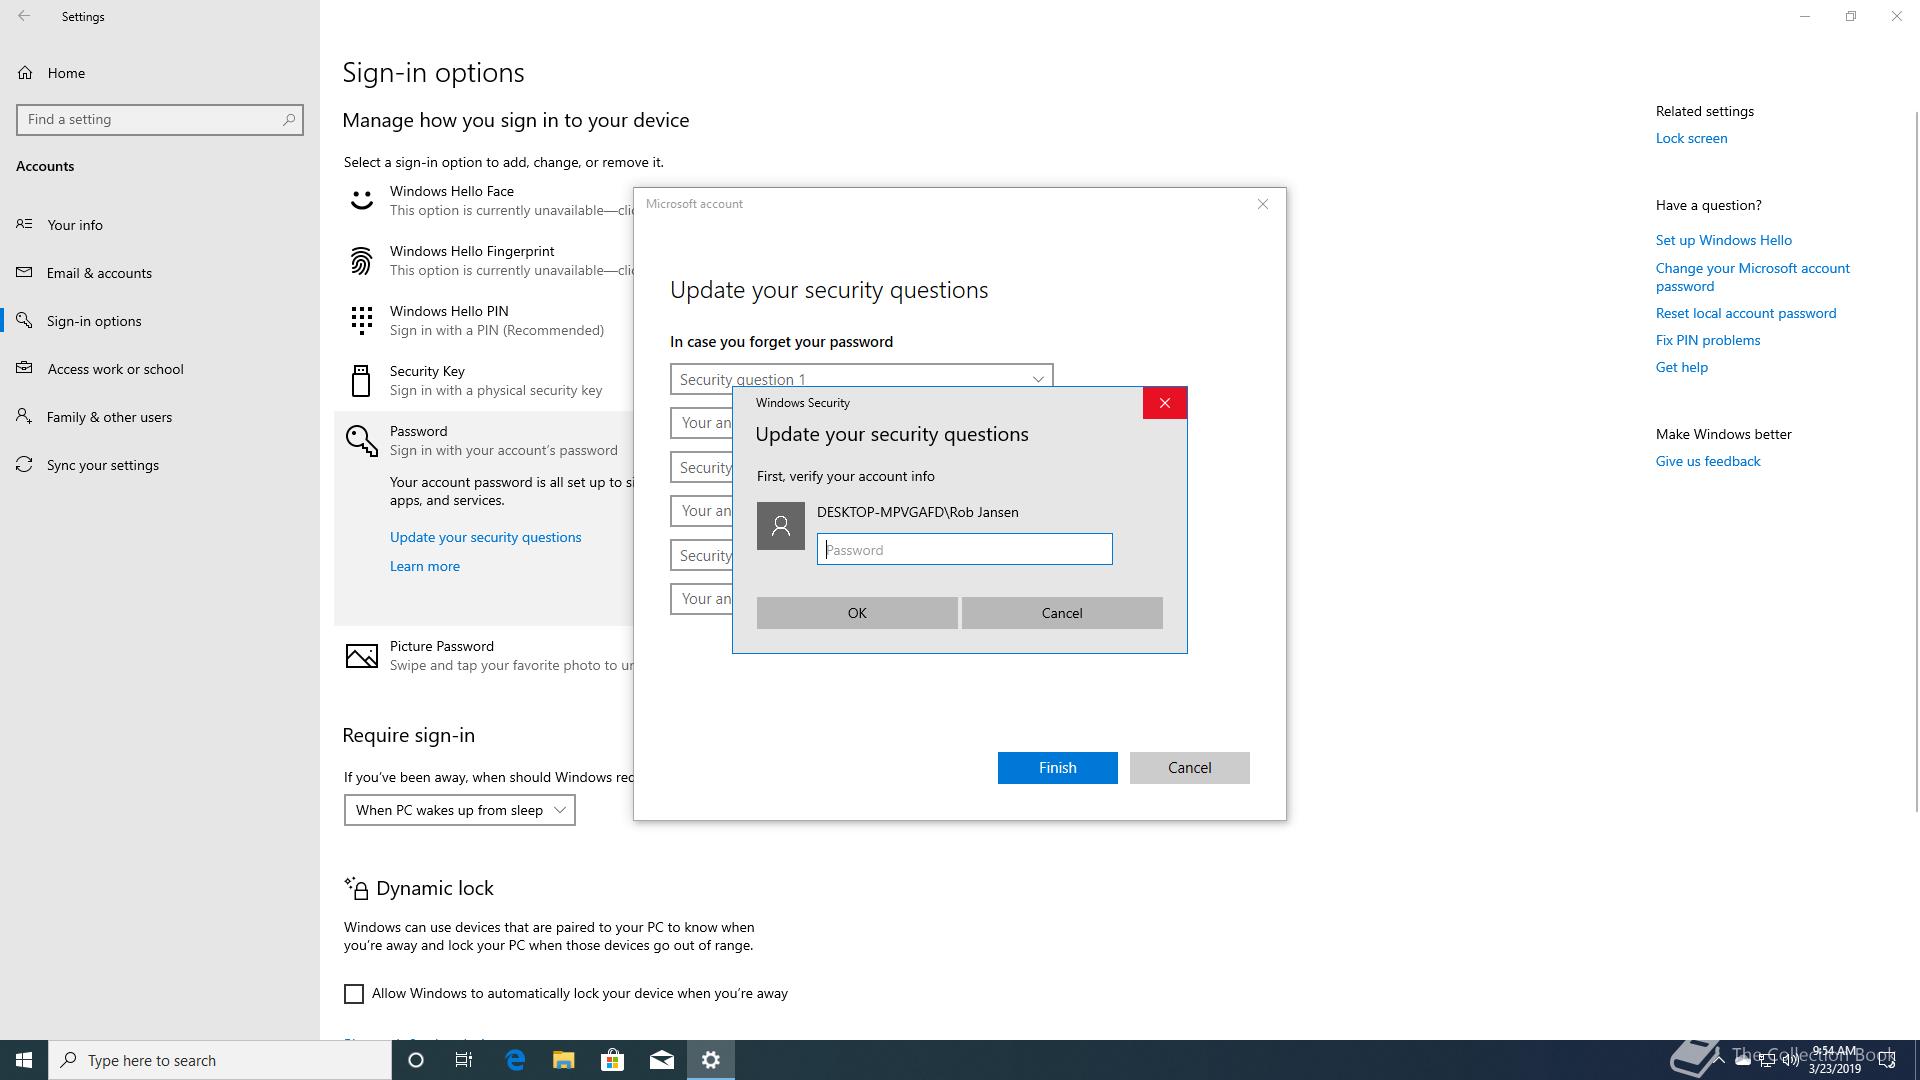Click the Security Key option title

[x=427, y=371]
